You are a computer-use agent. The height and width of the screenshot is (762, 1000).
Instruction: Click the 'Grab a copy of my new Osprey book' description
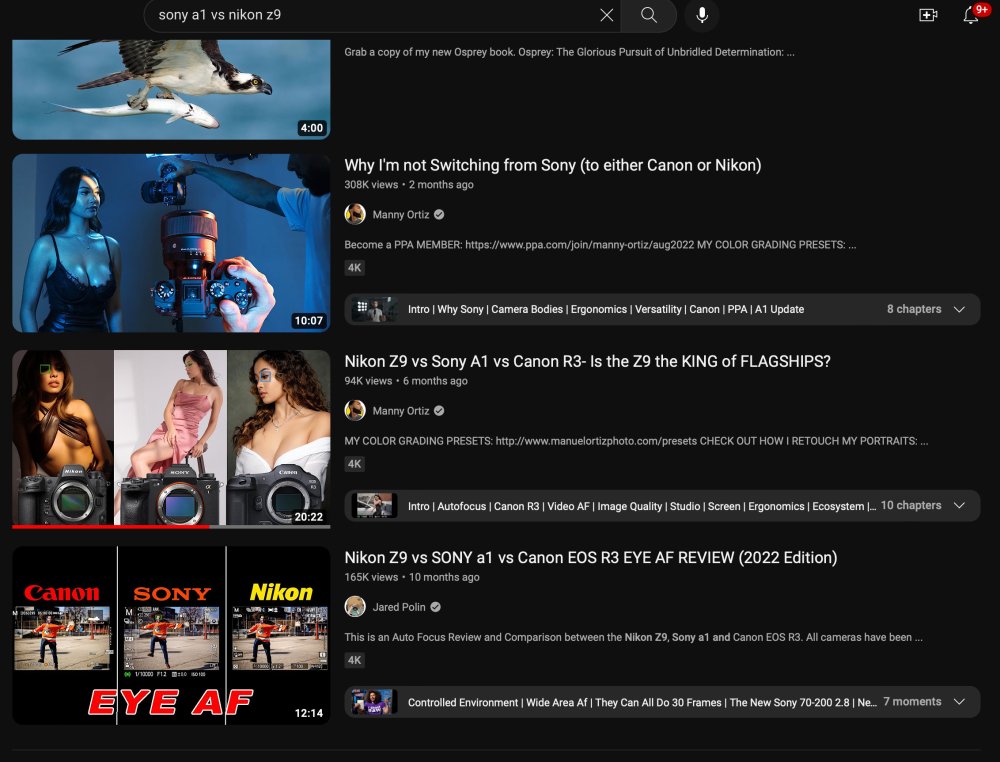(x=569, y=52)
